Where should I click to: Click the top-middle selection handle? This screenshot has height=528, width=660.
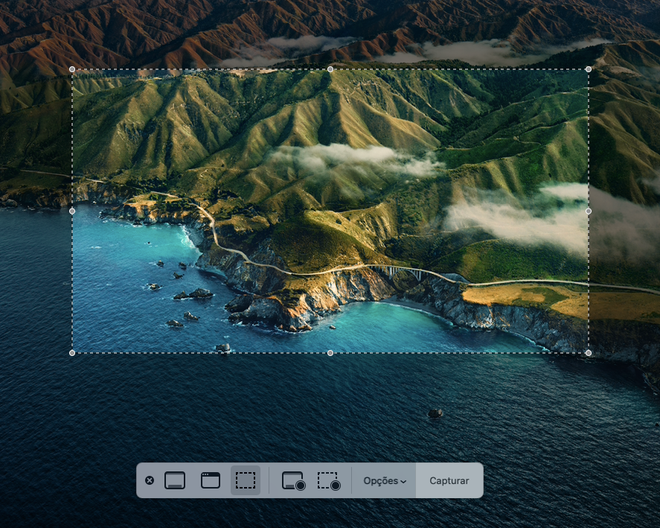point(330,69)
